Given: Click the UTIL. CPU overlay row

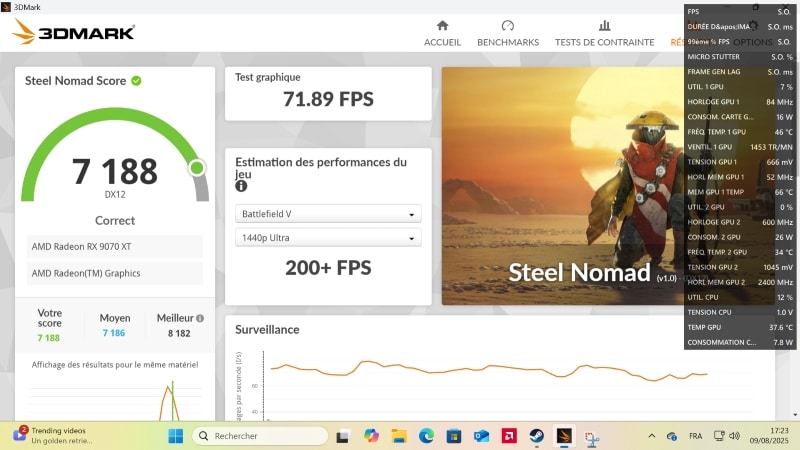Looking at the screenshot, I should tap(740, 297).
